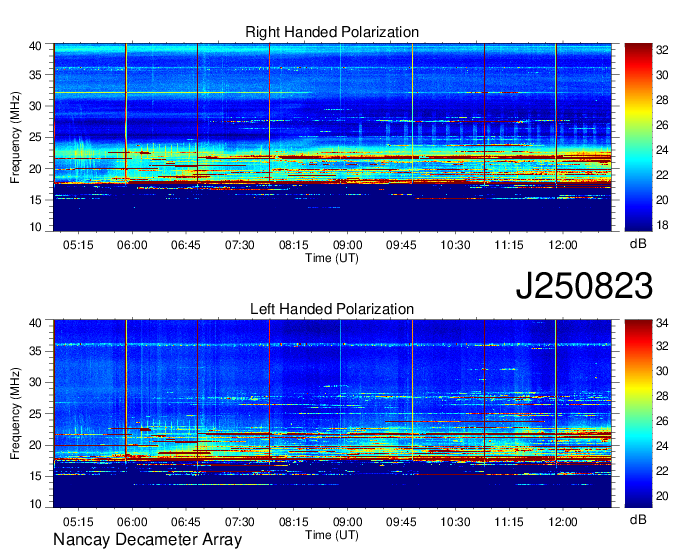Click the 35 MHz tick on lower frequency axis
This screenshot has height=552, width=680.
pyautogui.click(x=35, y=351)
